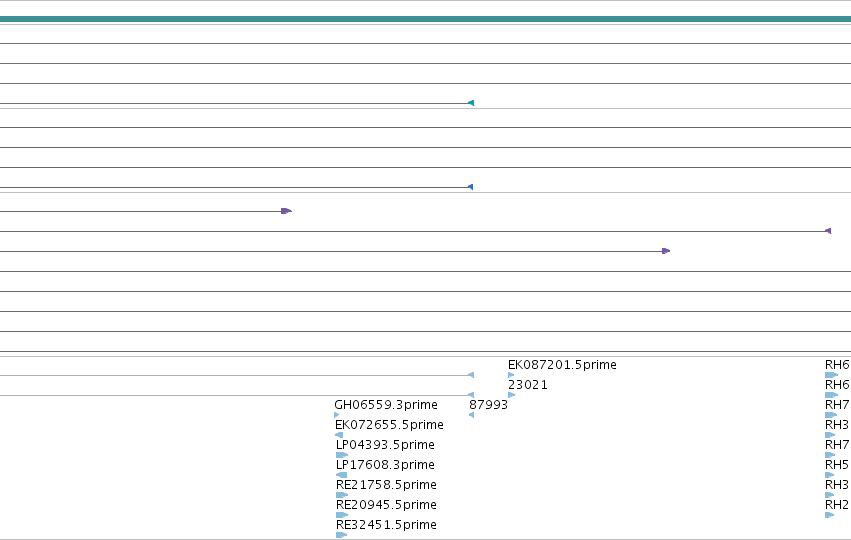Click the shortest purple transcript's right arrowhead
Viewport: 851px width, 540px height.
tap(287, 211)
